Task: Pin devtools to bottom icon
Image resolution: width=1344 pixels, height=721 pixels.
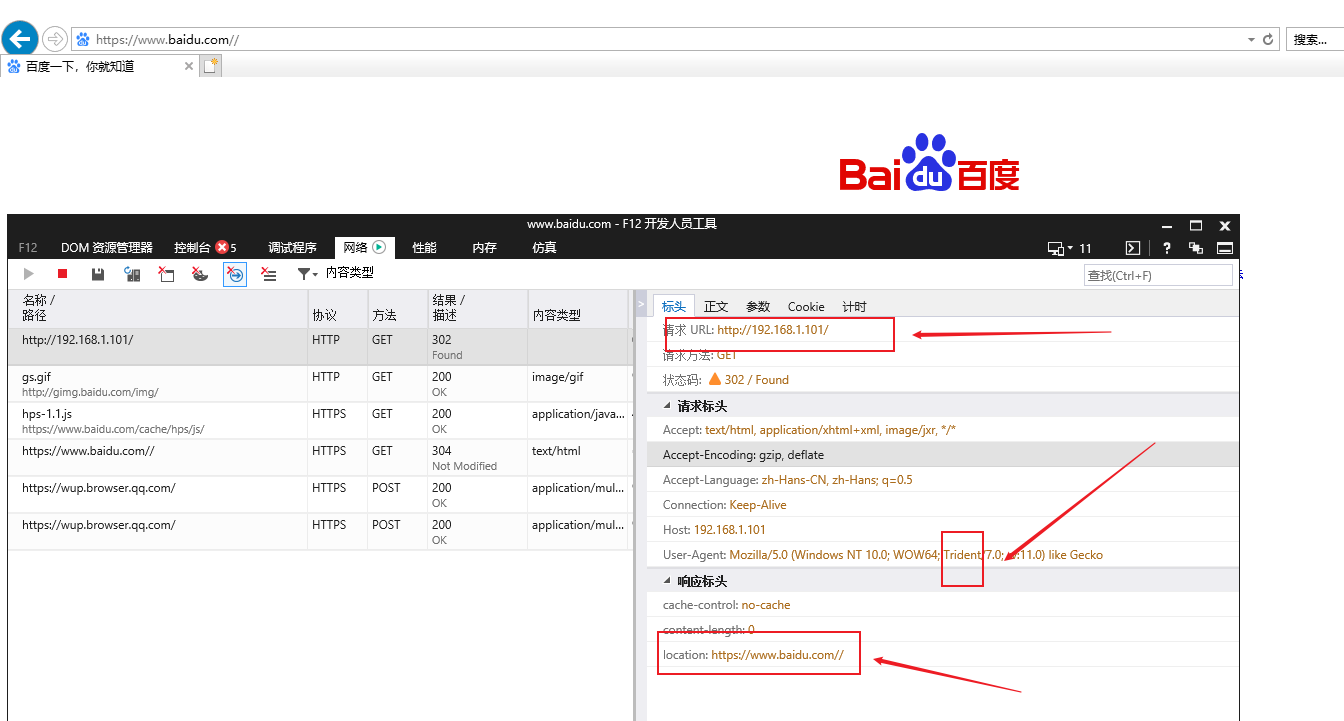Action: [x=1224, y=248]
